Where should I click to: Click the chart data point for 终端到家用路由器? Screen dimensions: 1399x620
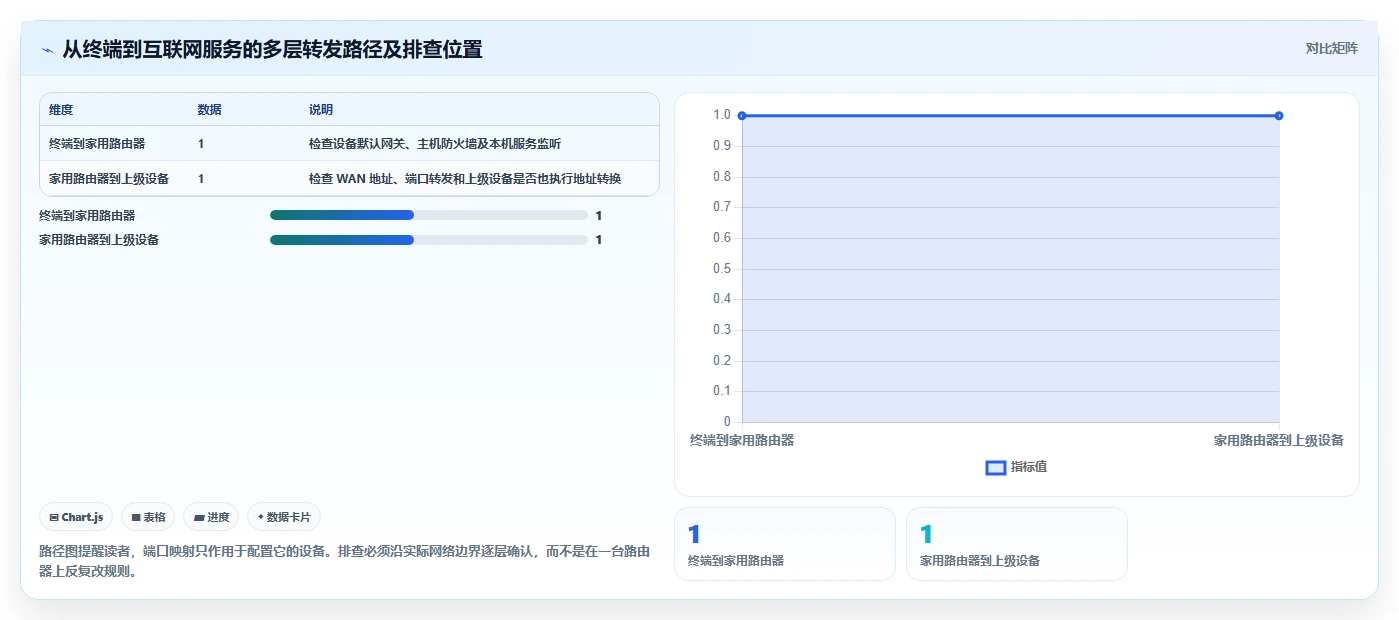(742, 116)
